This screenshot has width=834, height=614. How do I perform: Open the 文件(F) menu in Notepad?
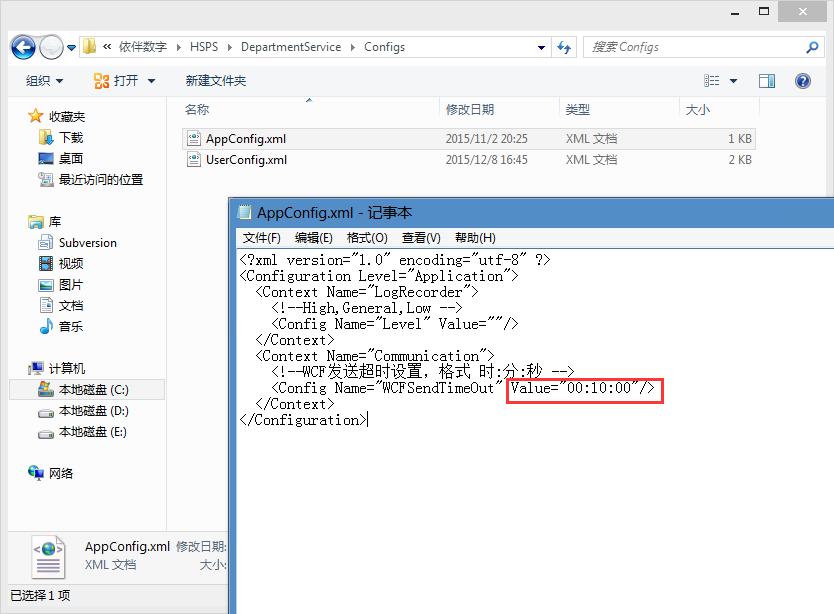click(261, 238)
